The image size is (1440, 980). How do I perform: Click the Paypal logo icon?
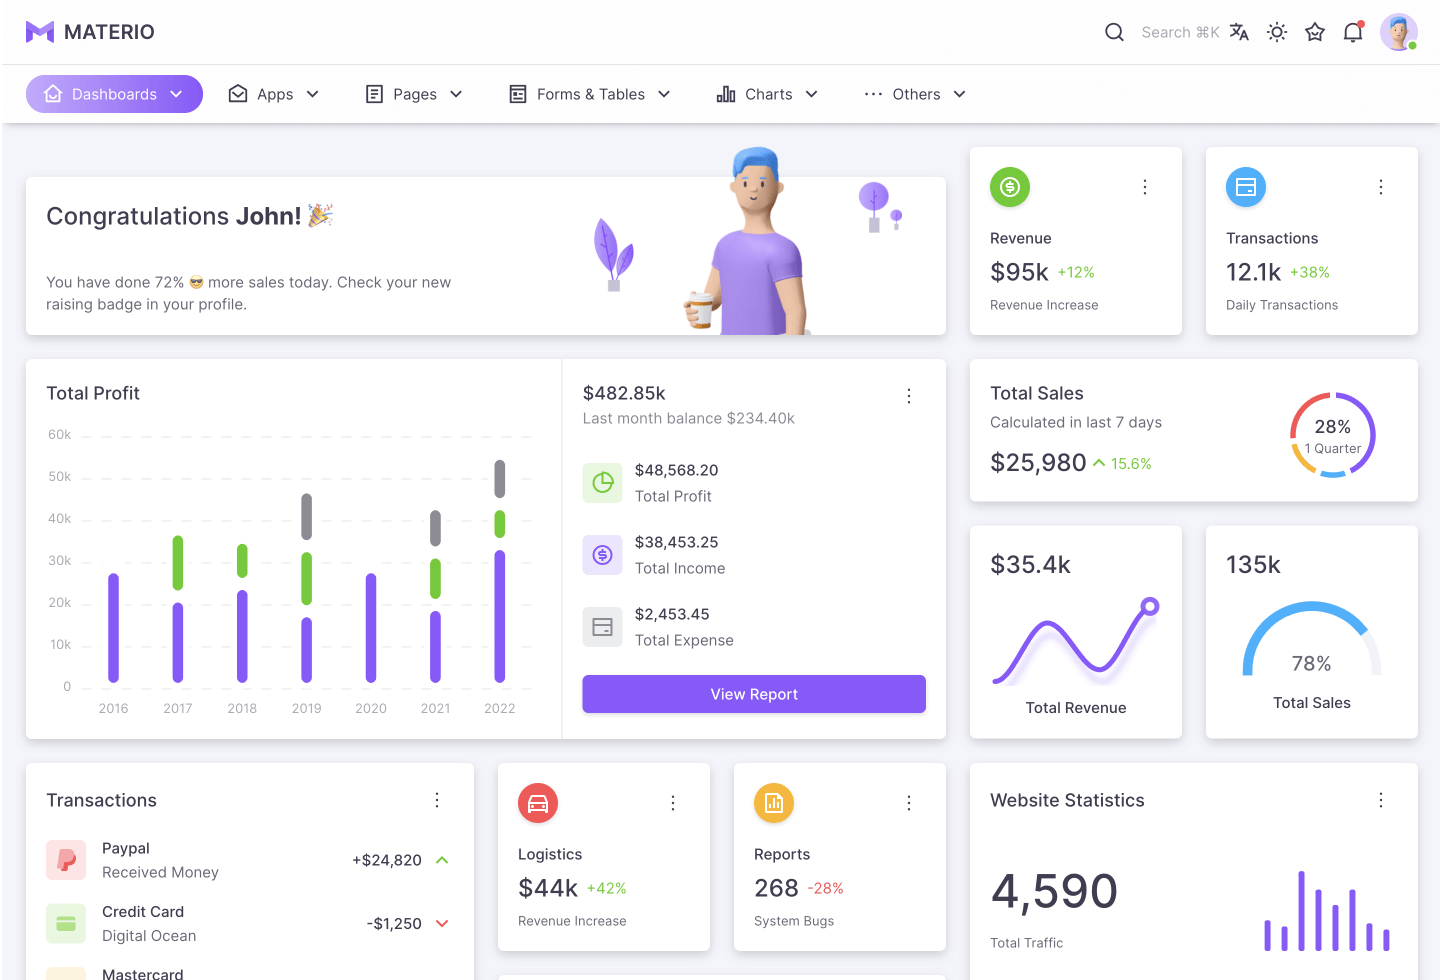[x=66, y=860]
